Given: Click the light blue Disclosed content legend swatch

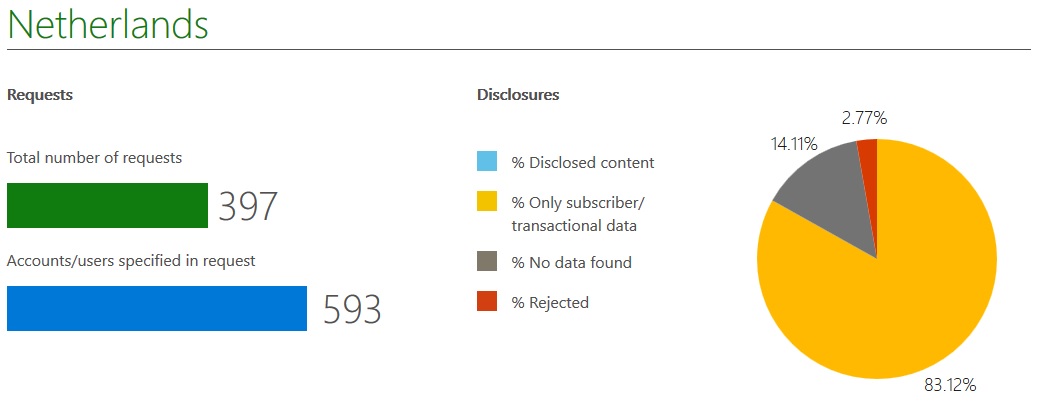Looking at the screenshot, I should (487, 162).
